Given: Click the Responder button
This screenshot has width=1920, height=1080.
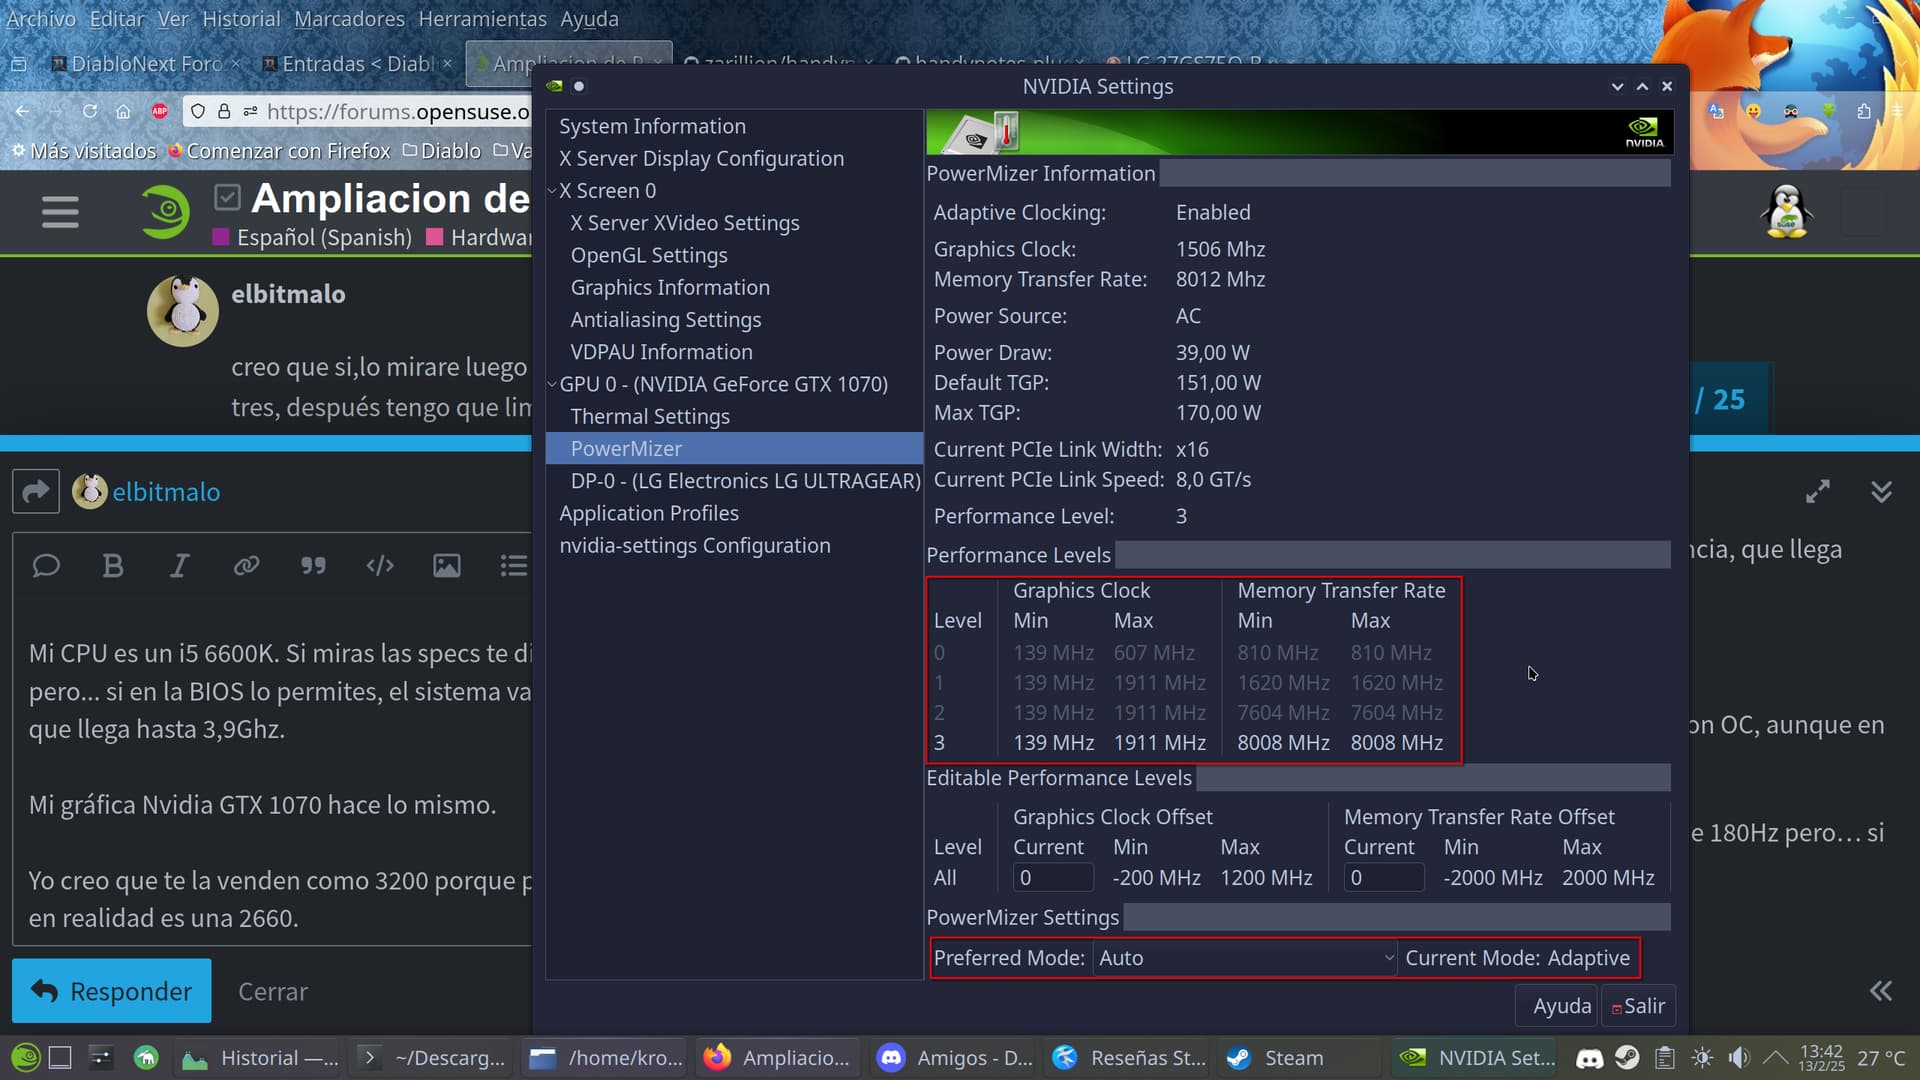Looking at the screenshot, I should [x=112, y=991].
